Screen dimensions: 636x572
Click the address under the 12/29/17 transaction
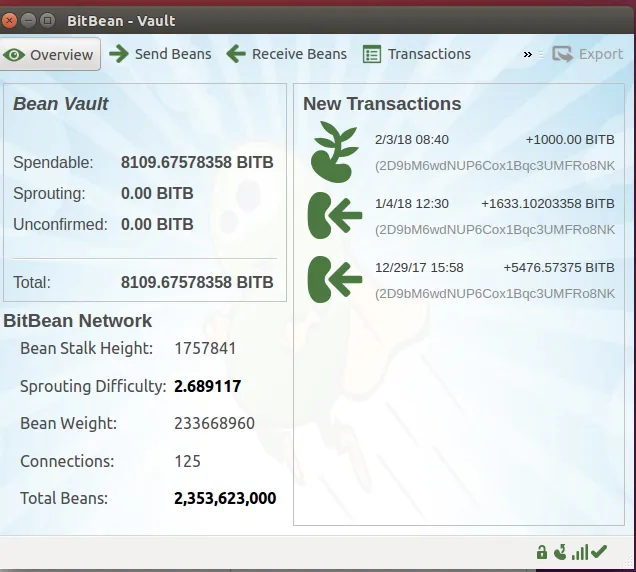(495, 294)
